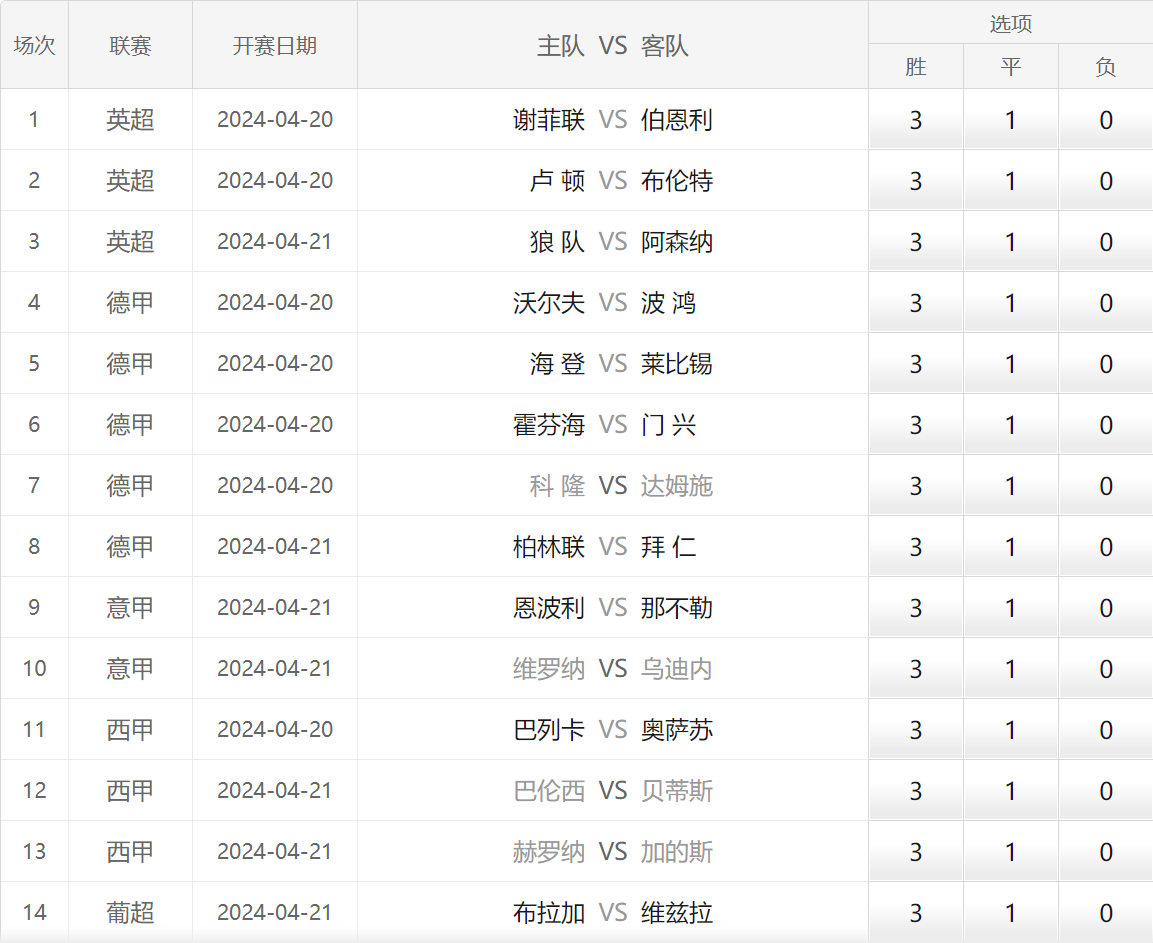
Task: Select option 0 (负) for 卢顿 VS 布伦特
Action: click(x=1106, y=181)
